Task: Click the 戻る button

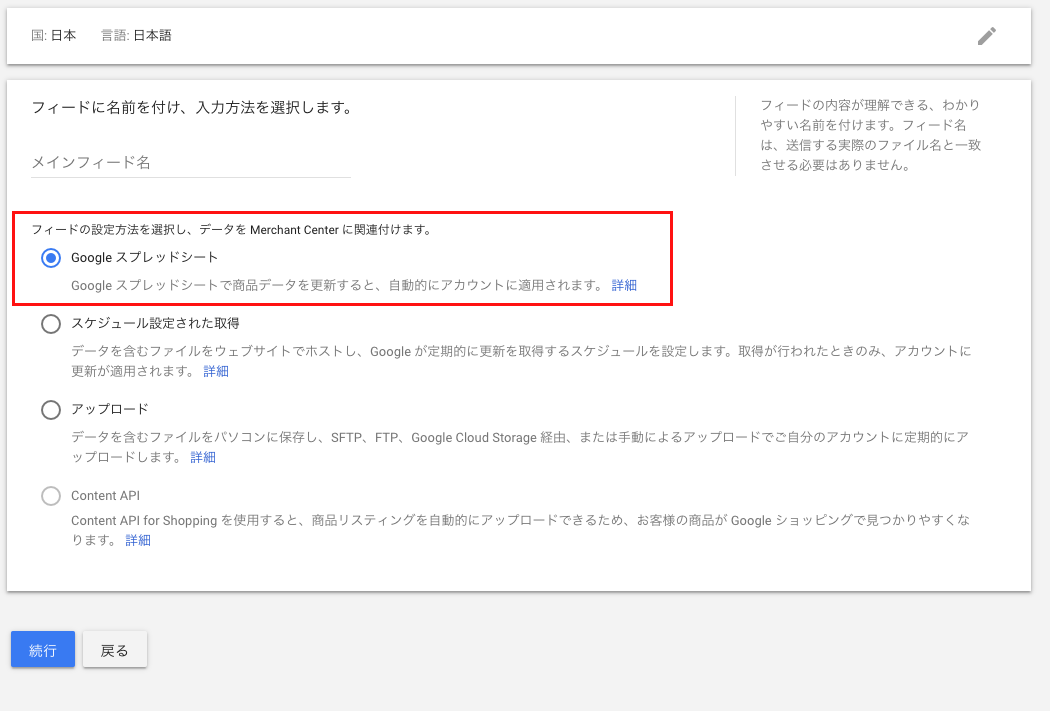Action: tap(114, 649)
